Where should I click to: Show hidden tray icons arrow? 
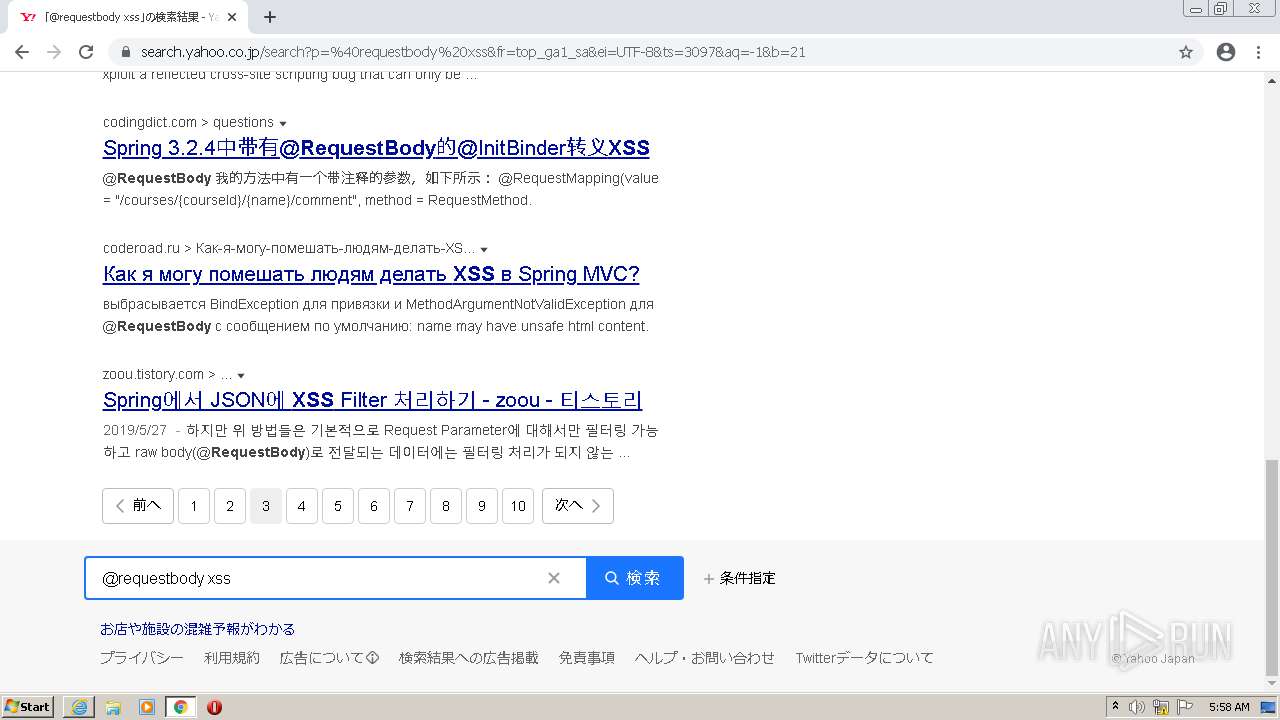coord(1115,707)
